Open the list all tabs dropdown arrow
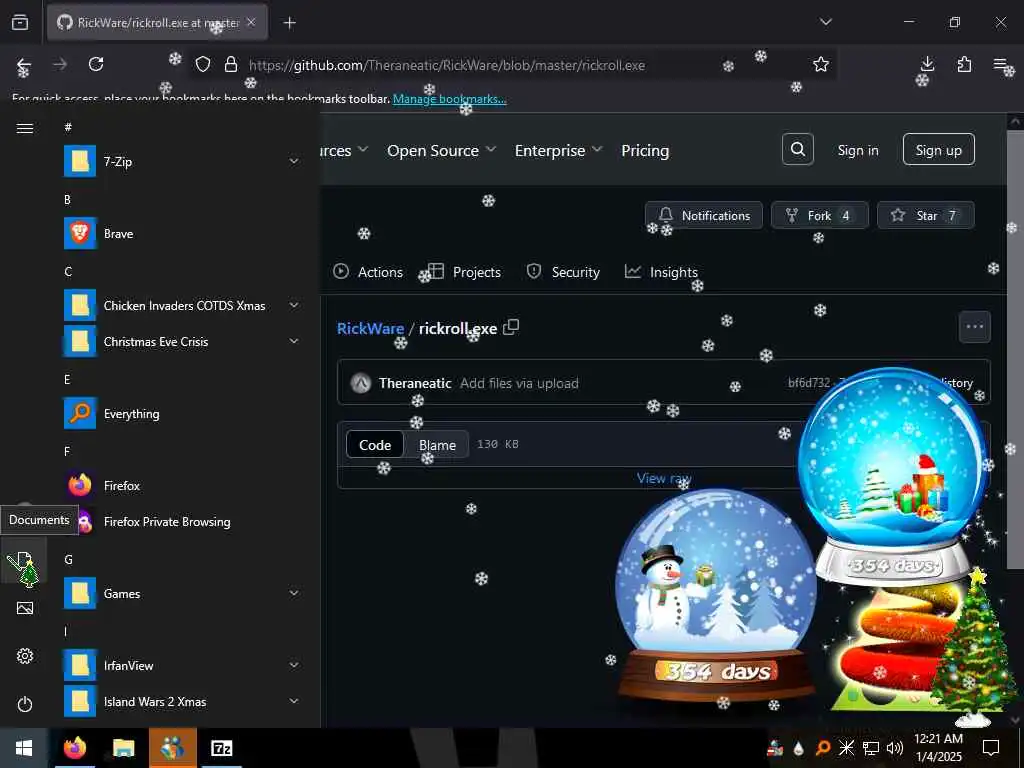This screenshot has width=1024, height=768. [825, 22]
